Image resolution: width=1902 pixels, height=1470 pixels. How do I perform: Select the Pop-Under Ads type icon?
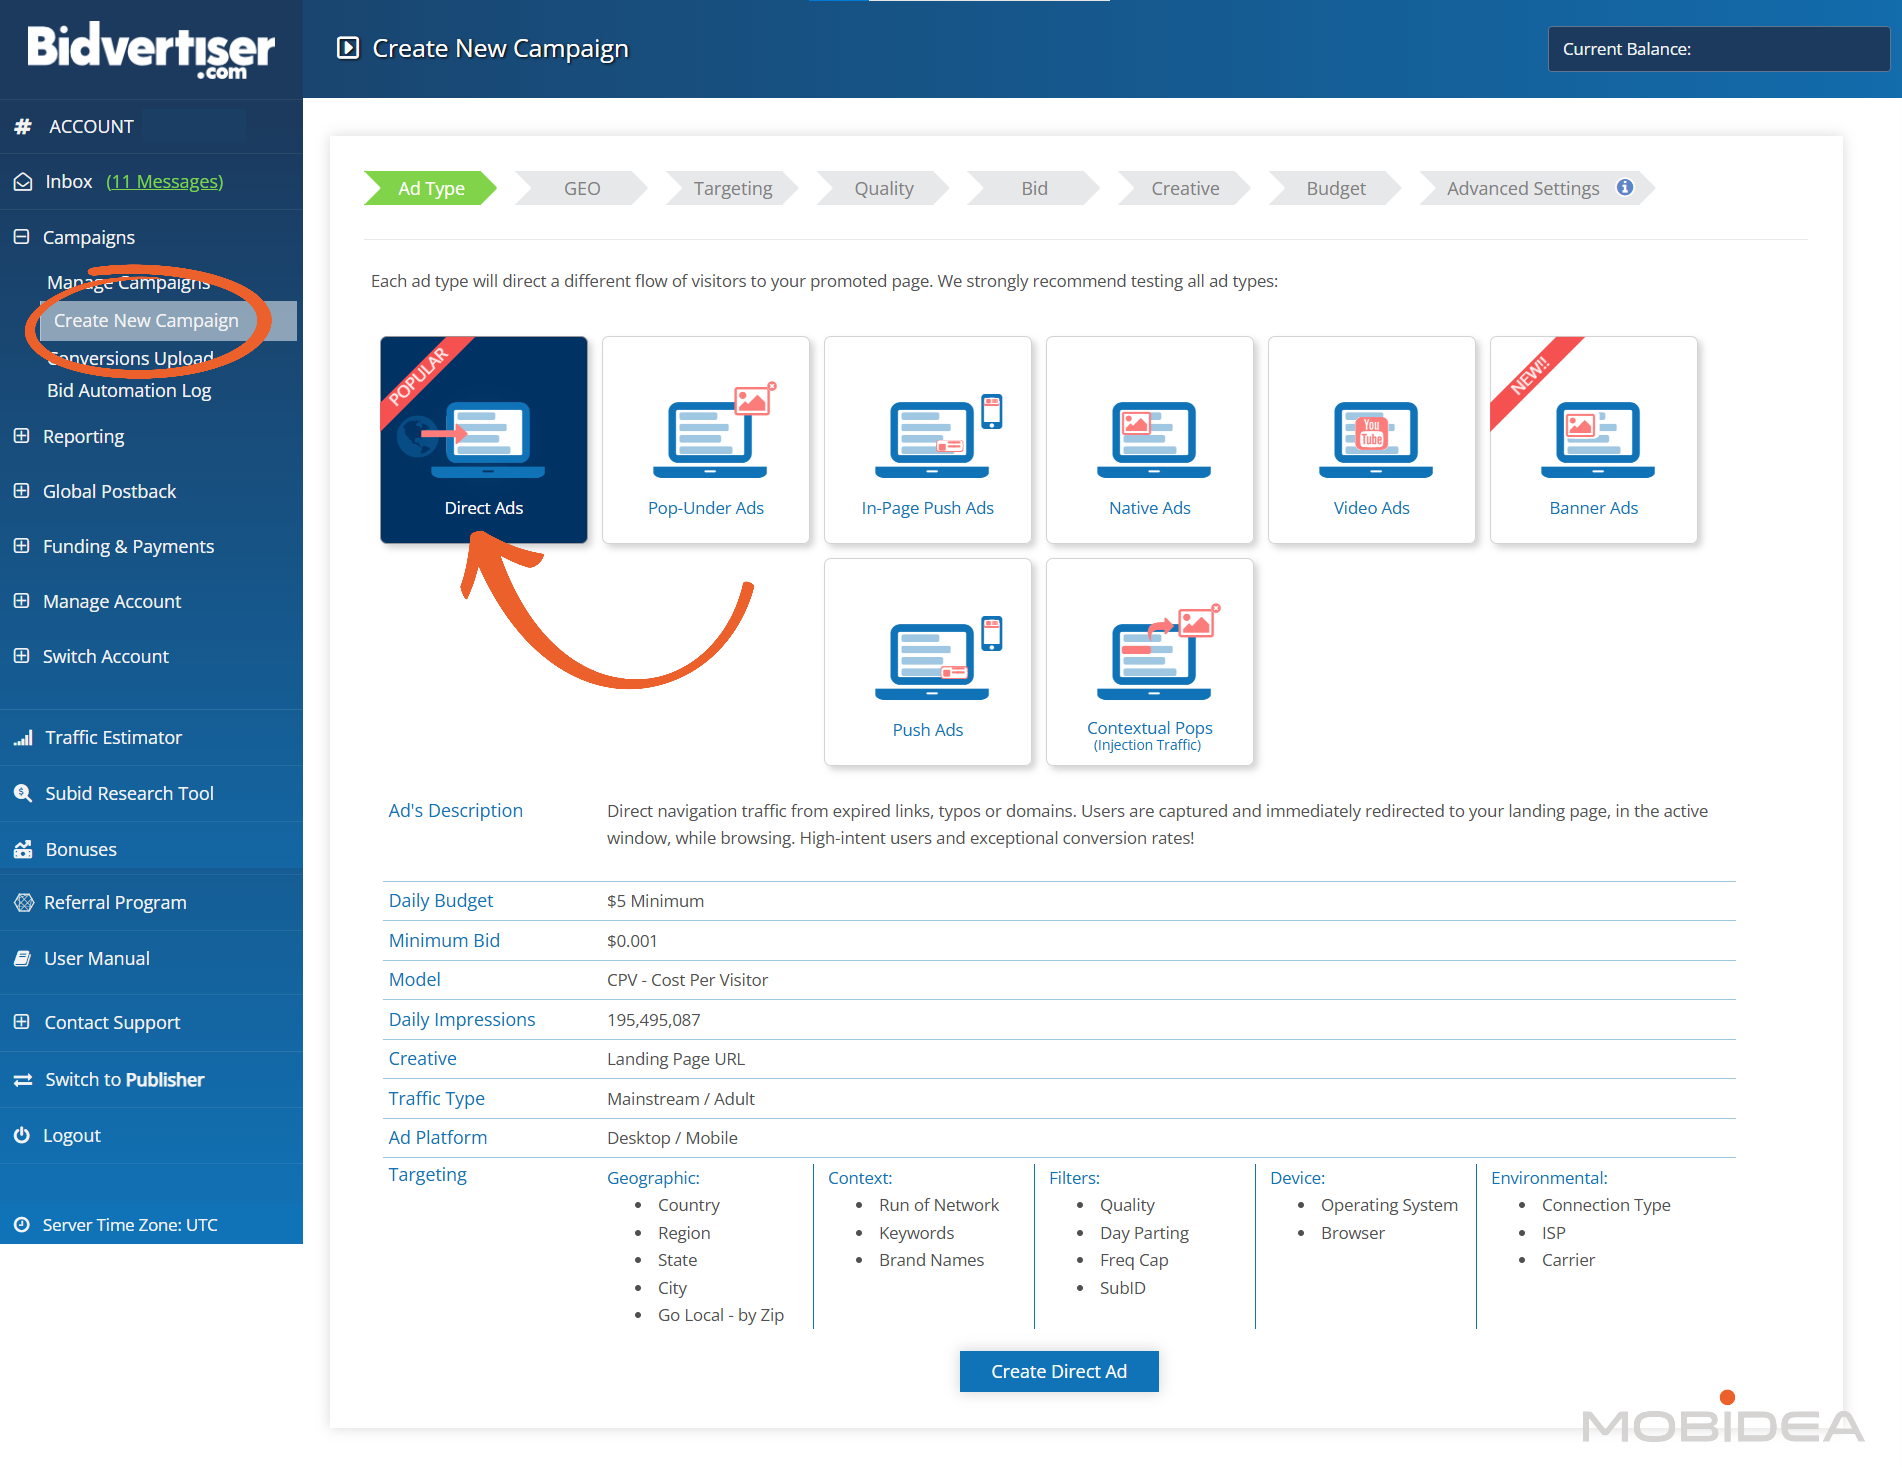(709, 434)
